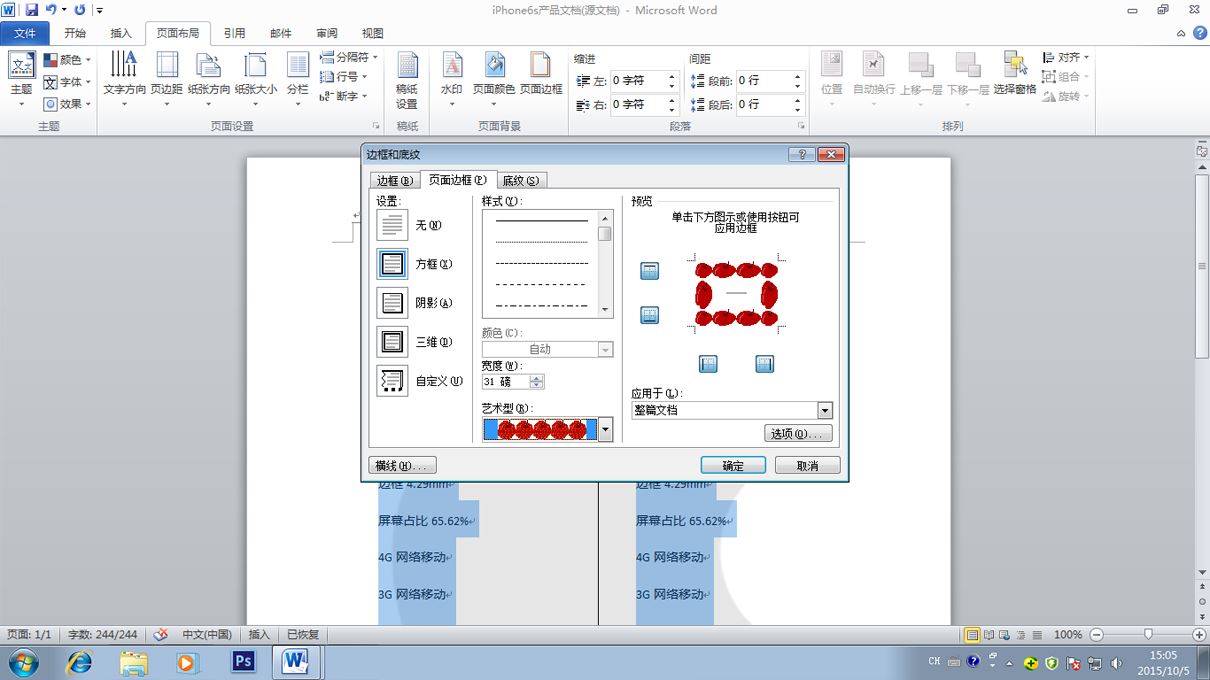Open the Windows Start button
Screen dimensions: 1210x680
(x=22, y=662)
